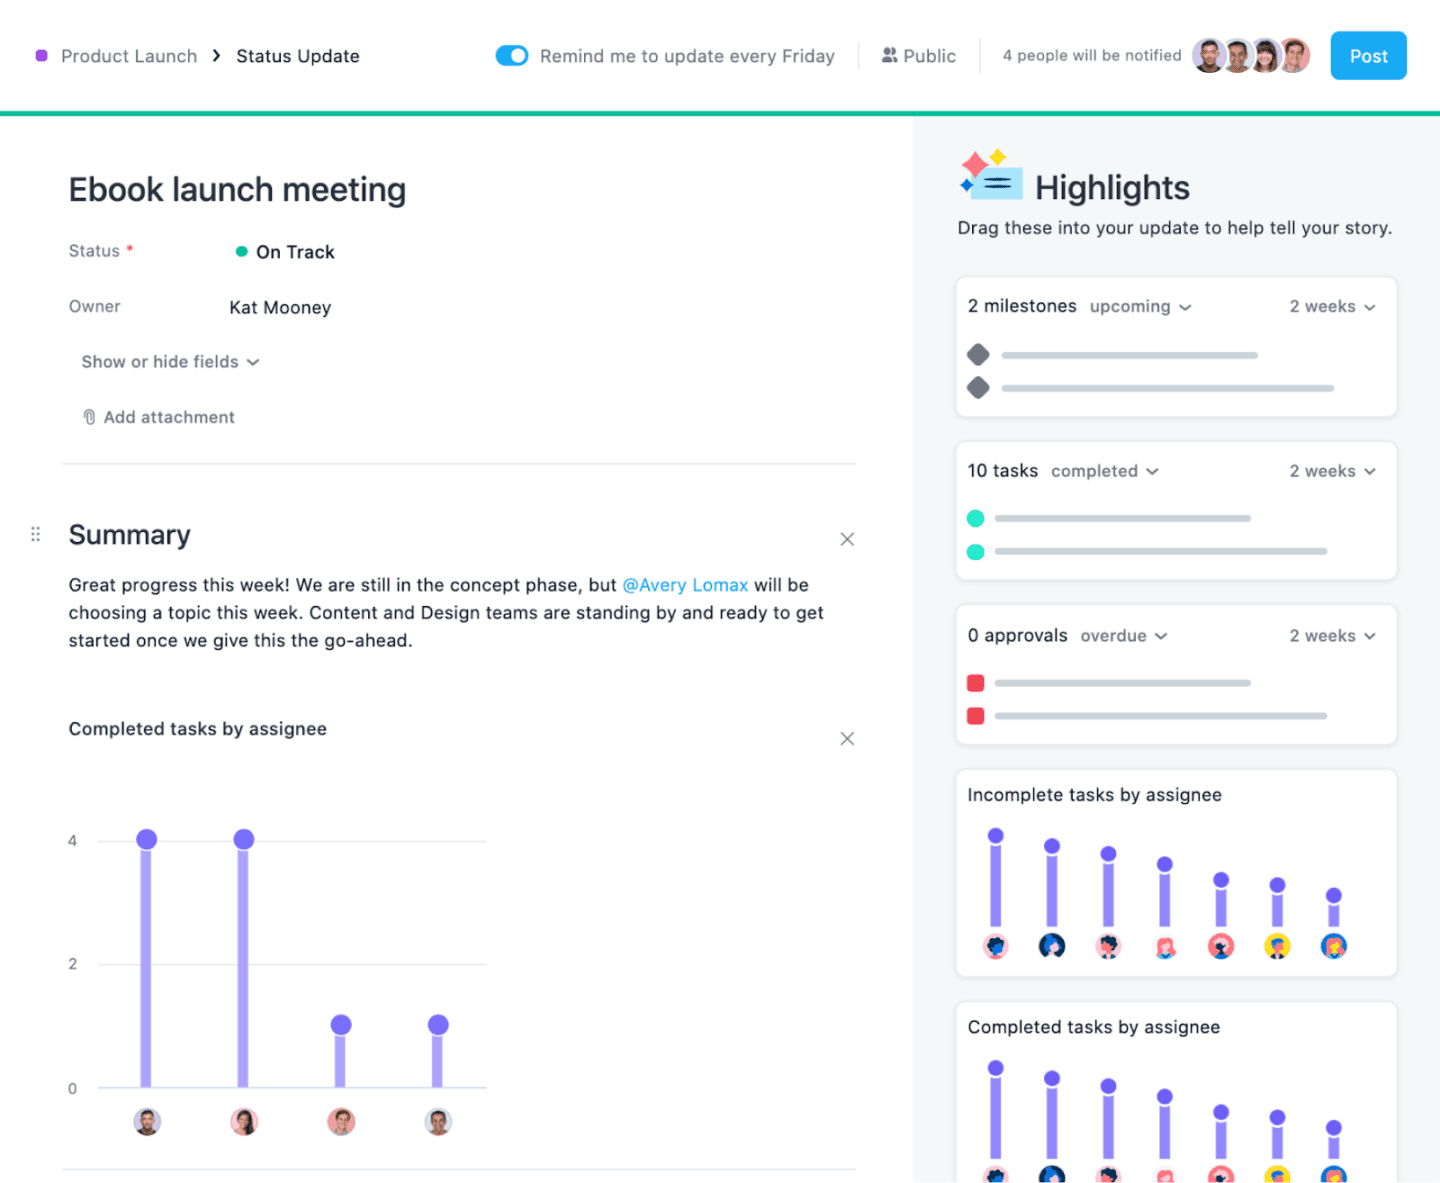Toggle the Friday update reminder switch
The image size is (1440, 1183).
512,56
